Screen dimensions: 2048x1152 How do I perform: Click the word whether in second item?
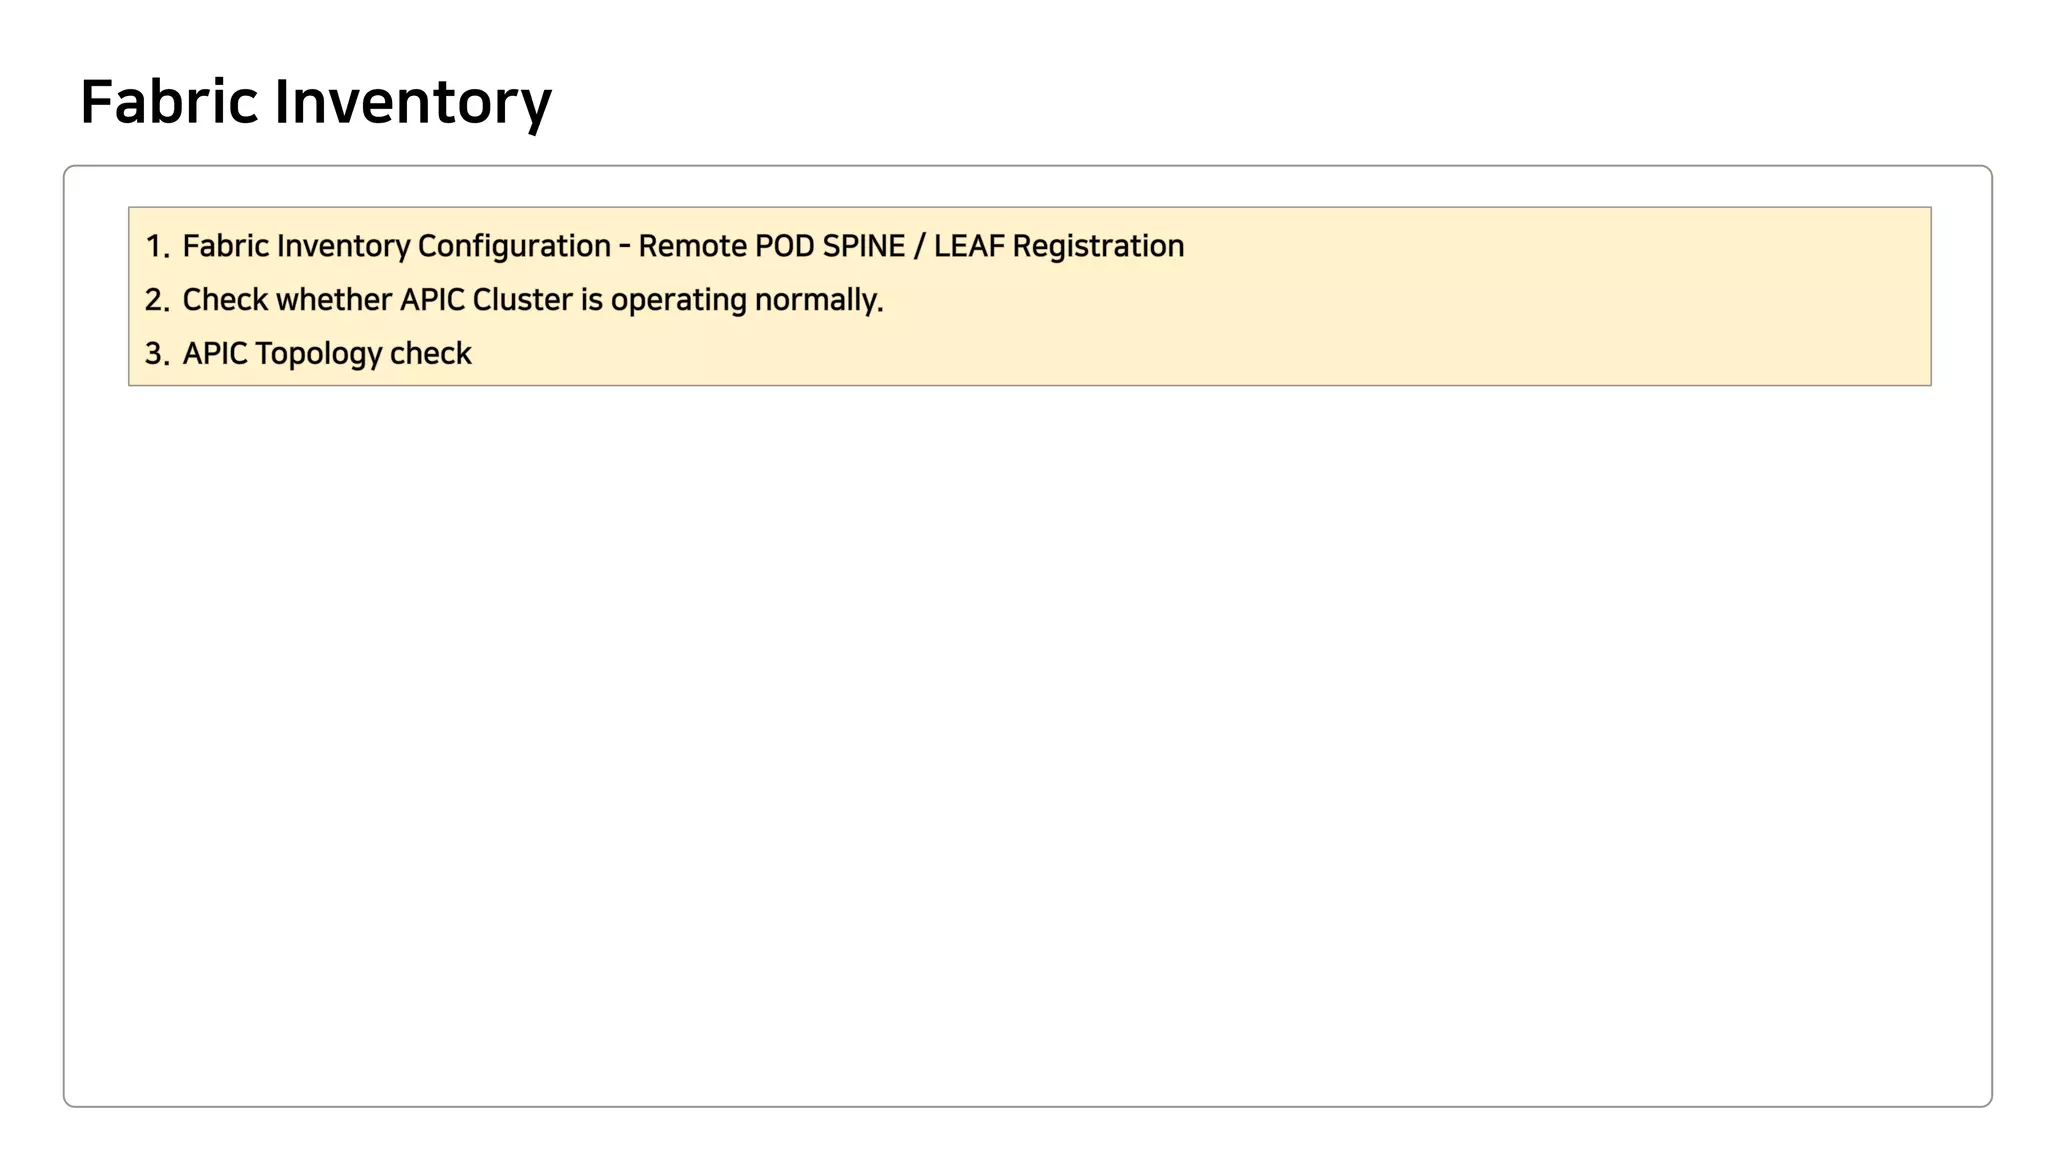(x=333, y=300)
